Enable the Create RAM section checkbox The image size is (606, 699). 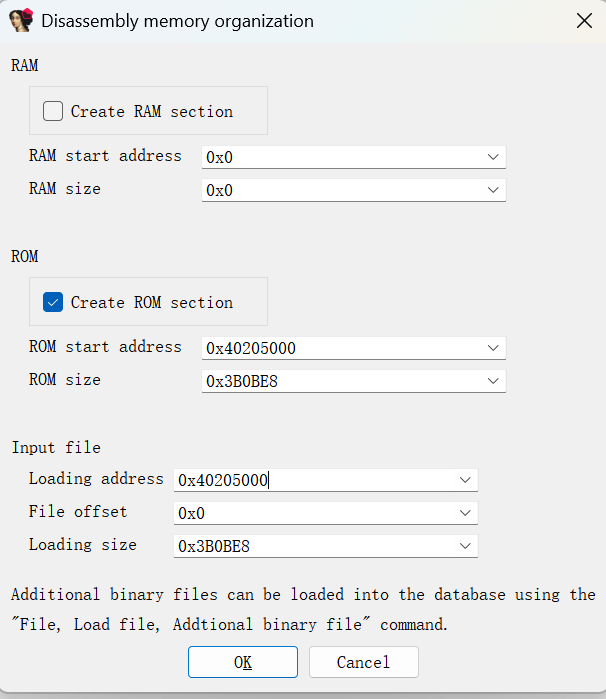click(x=53, y=111)
